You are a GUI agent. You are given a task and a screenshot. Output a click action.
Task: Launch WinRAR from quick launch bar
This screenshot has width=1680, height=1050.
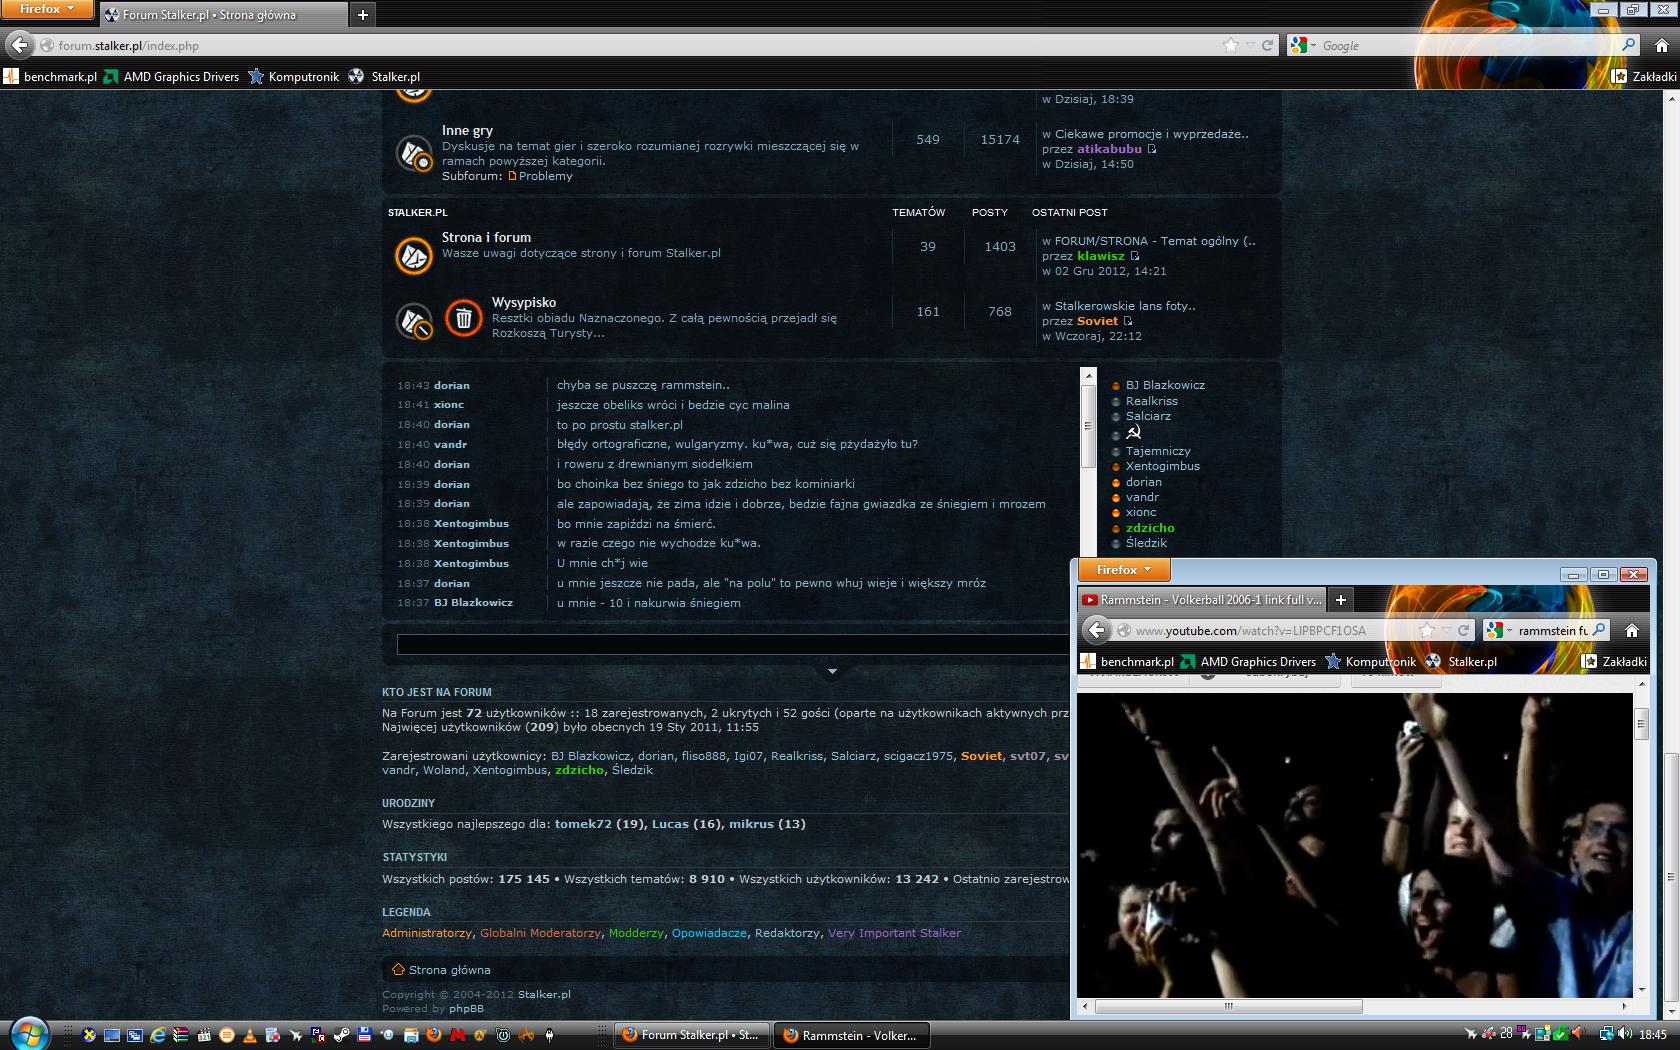180,1035
